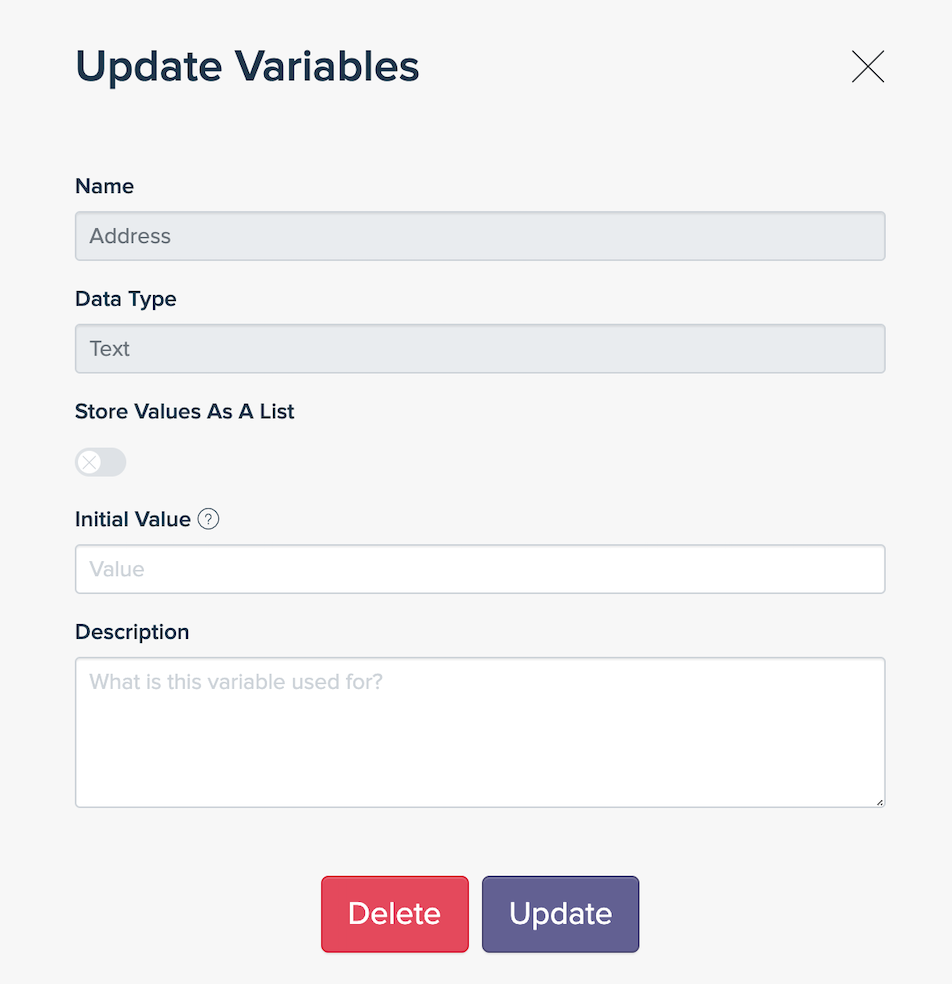Close the Update Variables dialog

coord(868,67)
